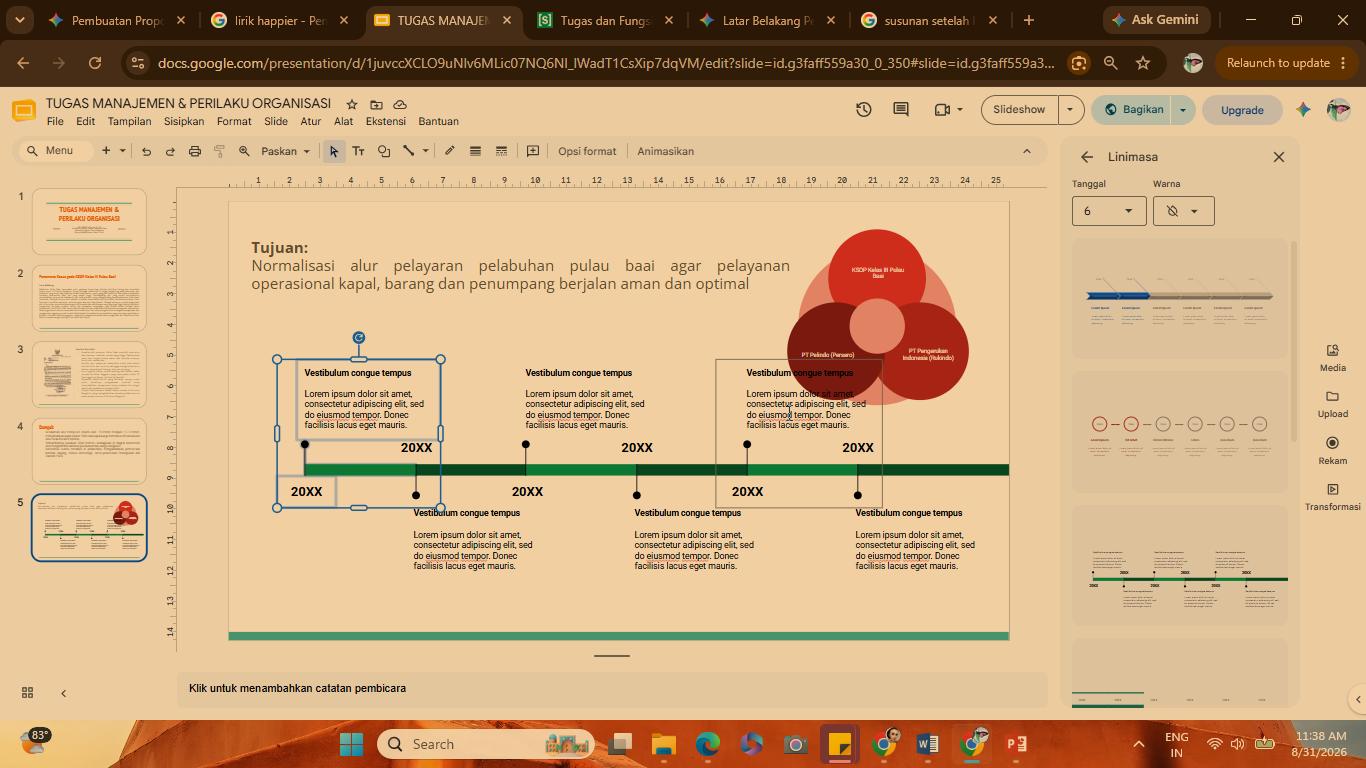The height and width of the screenshot is (768, 1366).
Task: Click the Animasikan button
Action: [665, 151]
